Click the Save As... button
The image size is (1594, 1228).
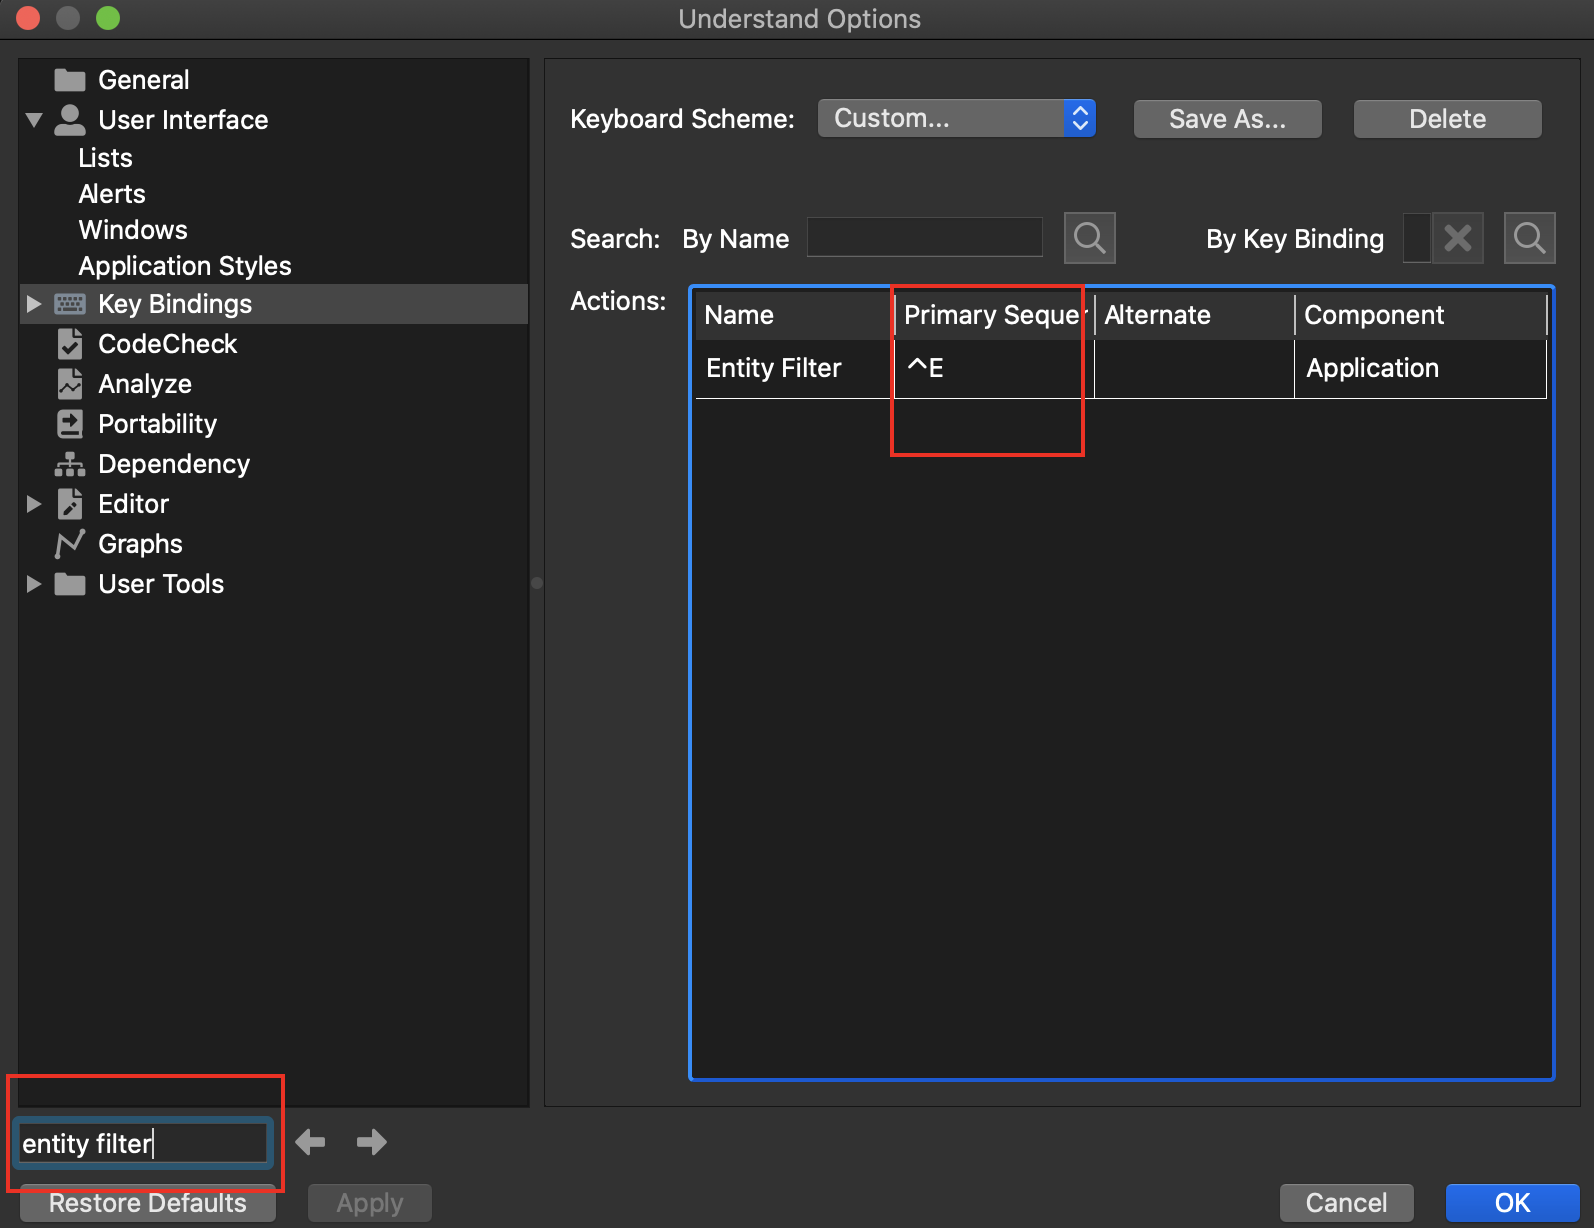(x=1227, y=119)
